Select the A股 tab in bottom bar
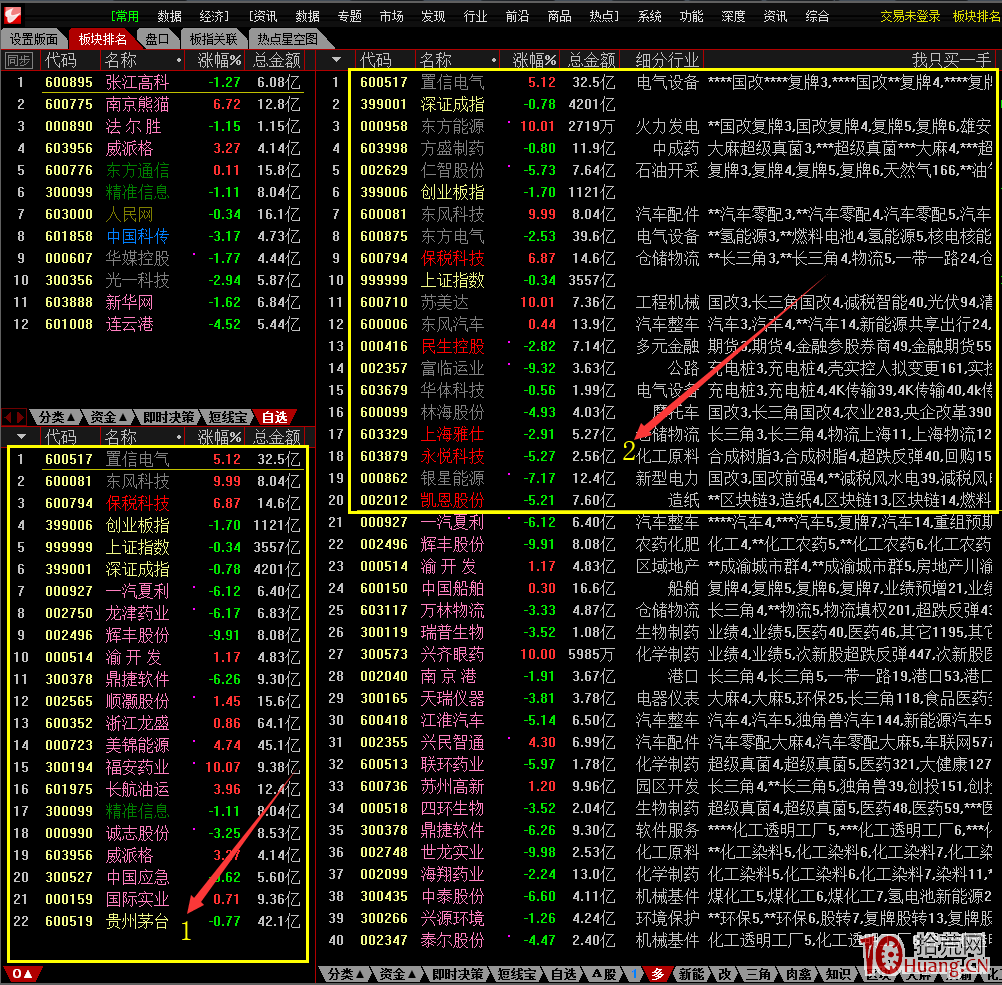This screenshot has width=1002, height=985. (x=604, y=974)
